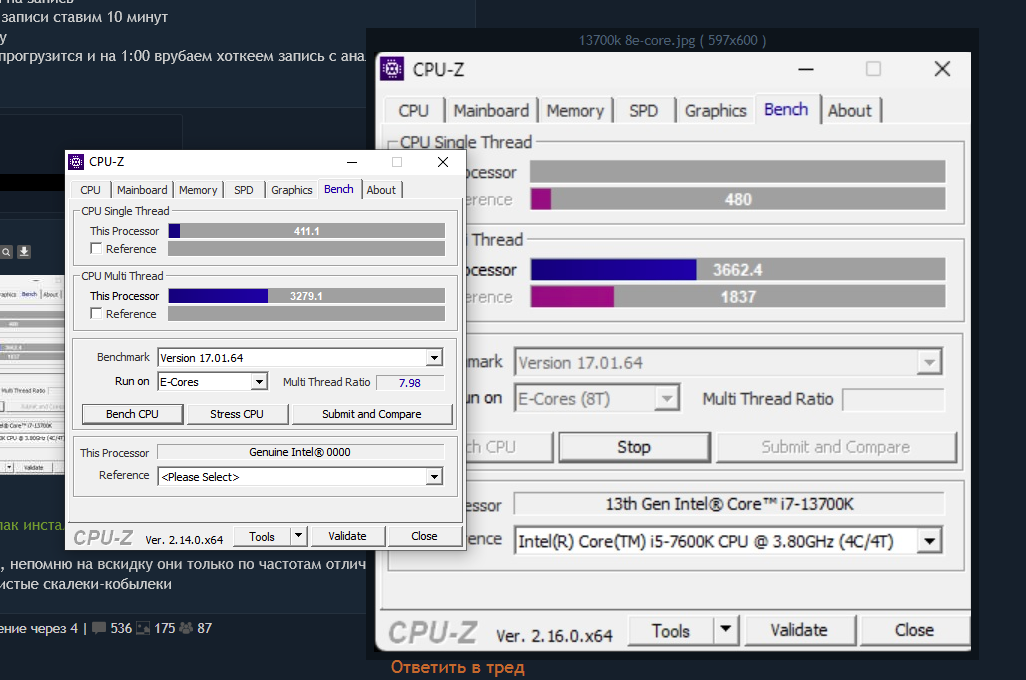Click the 'Ответить в тред' link
Screen dimensions: 1026x680
pos(457,667)
